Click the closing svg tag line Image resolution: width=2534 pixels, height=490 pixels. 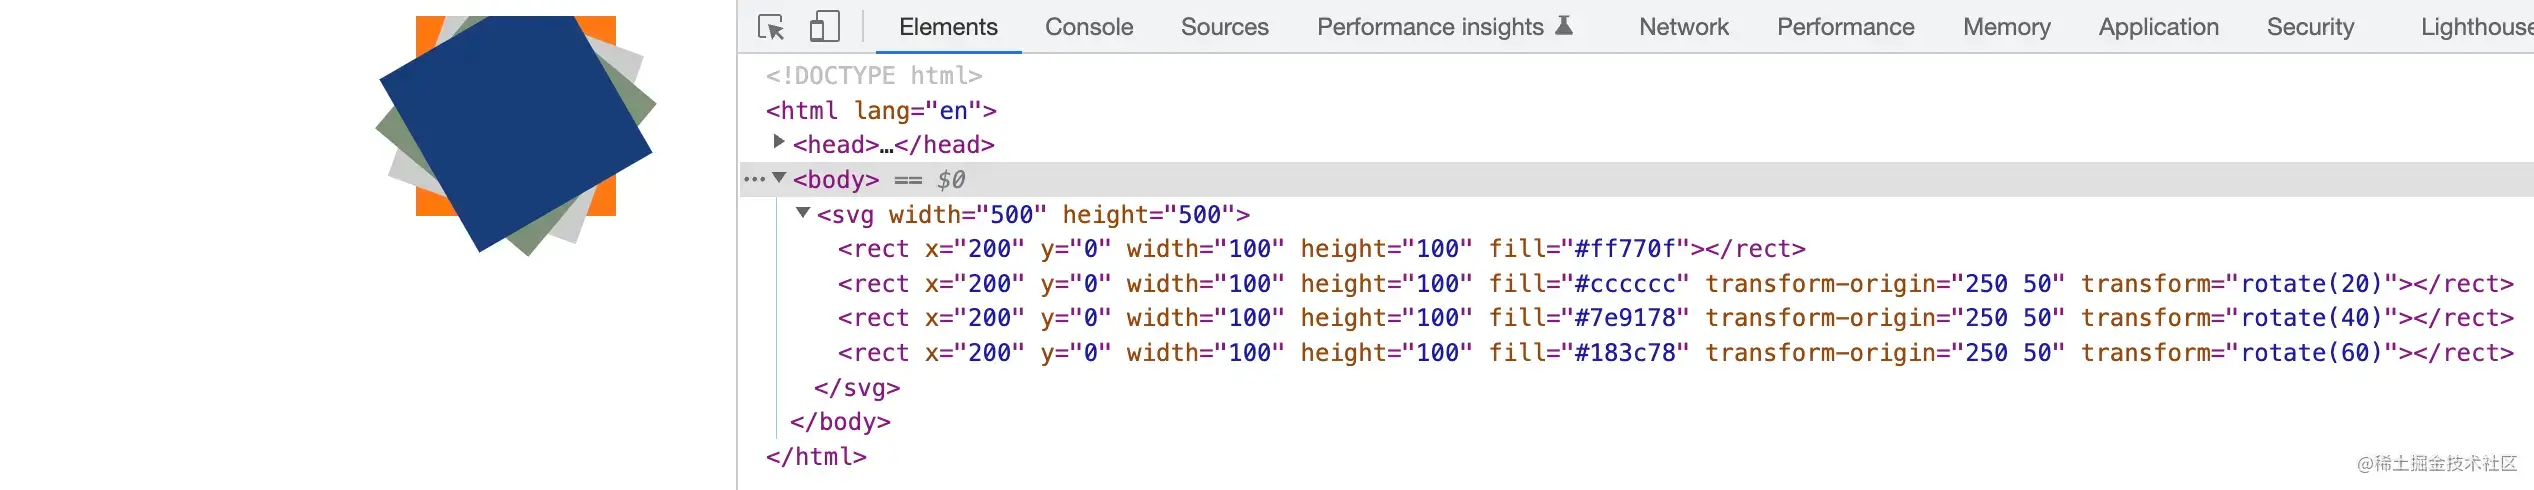(857, 388)
